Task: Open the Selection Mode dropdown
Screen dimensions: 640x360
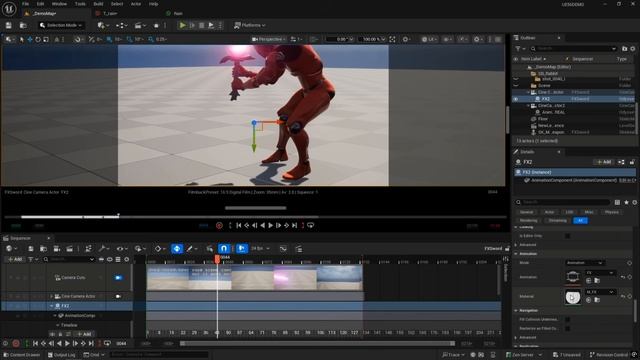Action: click(x=61, y=25)
